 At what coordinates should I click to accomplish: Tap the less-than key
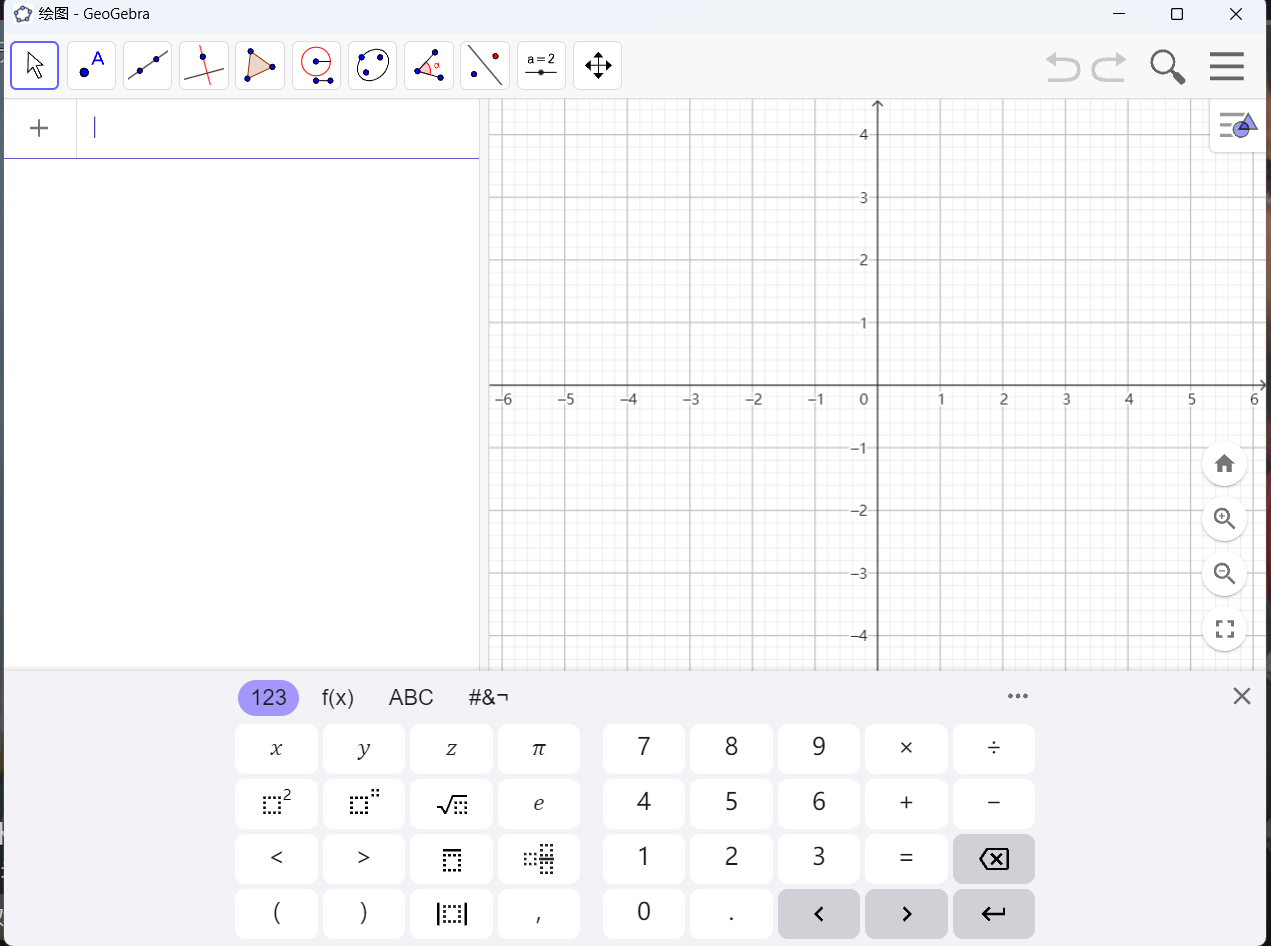coord(276,859)
